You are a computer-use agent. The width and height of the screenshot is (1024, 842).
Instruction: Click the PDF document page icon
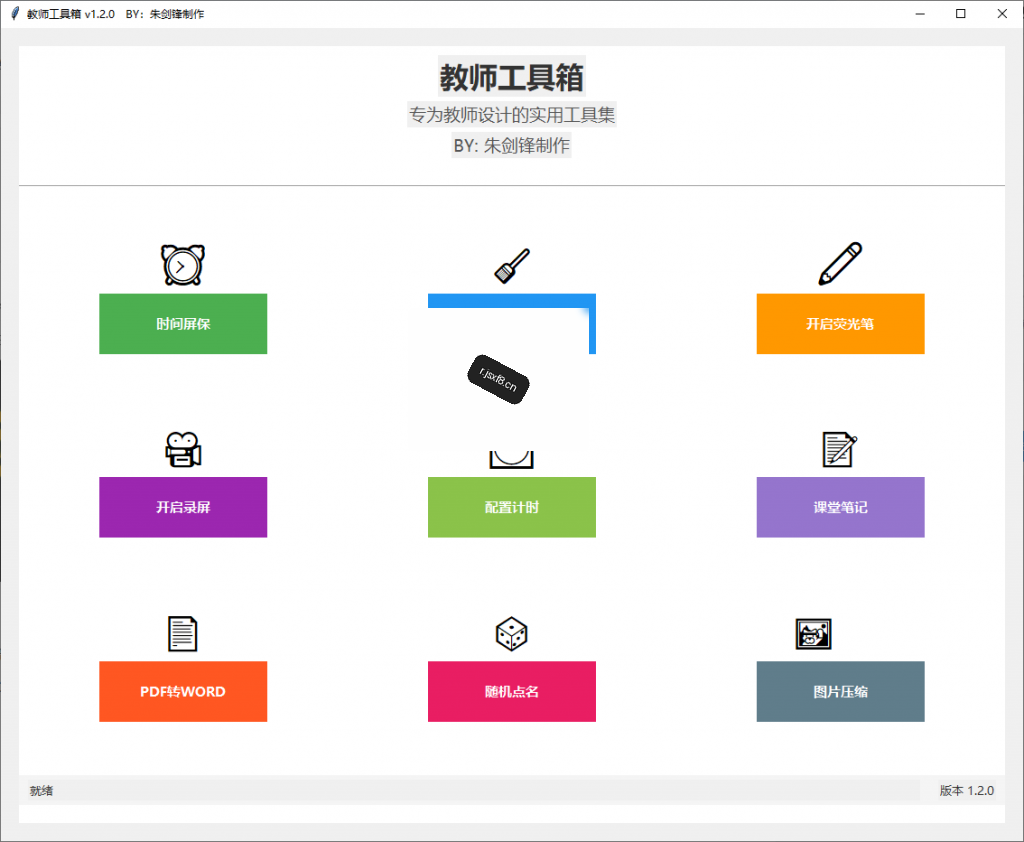pyautogui.click(x=183, y=634)
